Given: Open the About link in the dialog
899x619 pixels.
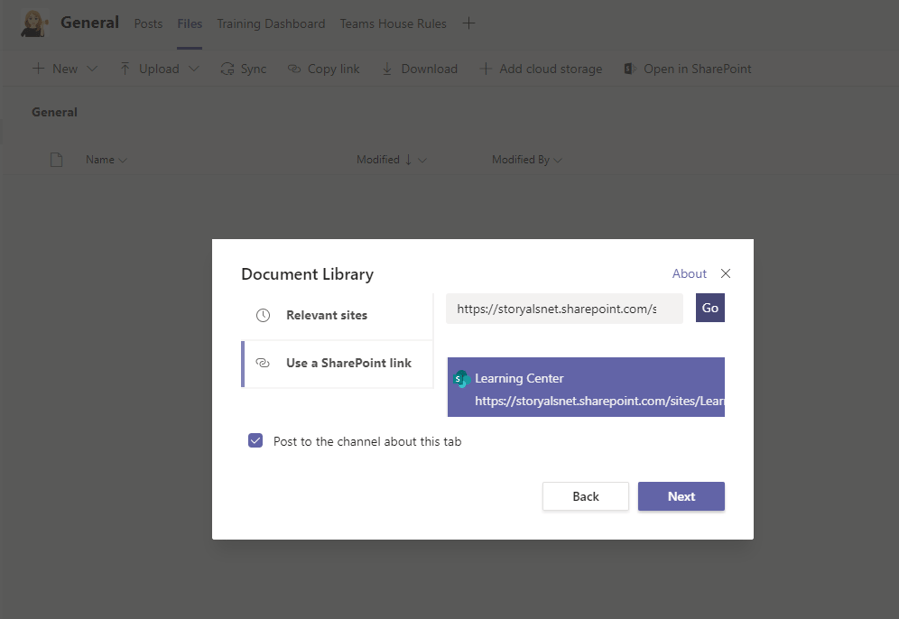Looking at the screenshot, I should click(689, 273).
